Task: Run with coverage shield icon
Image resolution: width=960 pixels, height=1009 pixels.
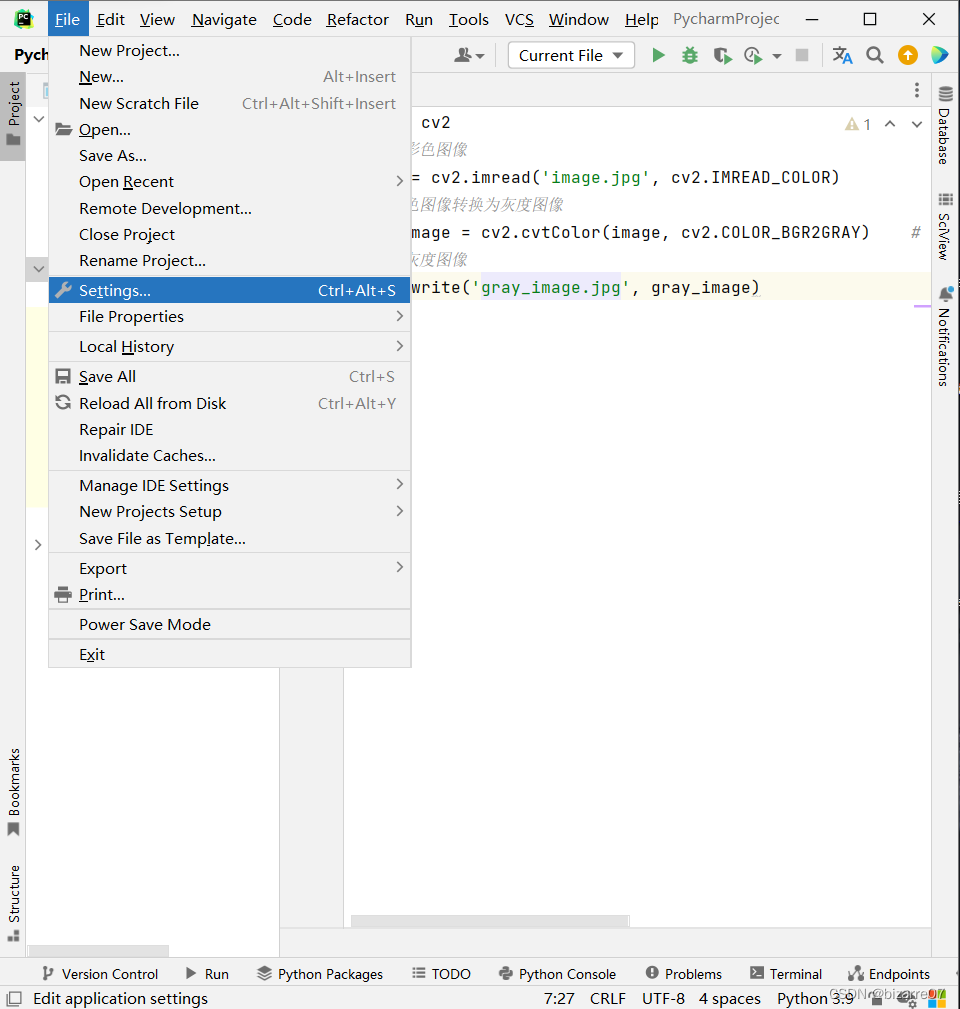Action: click(722, 56)
